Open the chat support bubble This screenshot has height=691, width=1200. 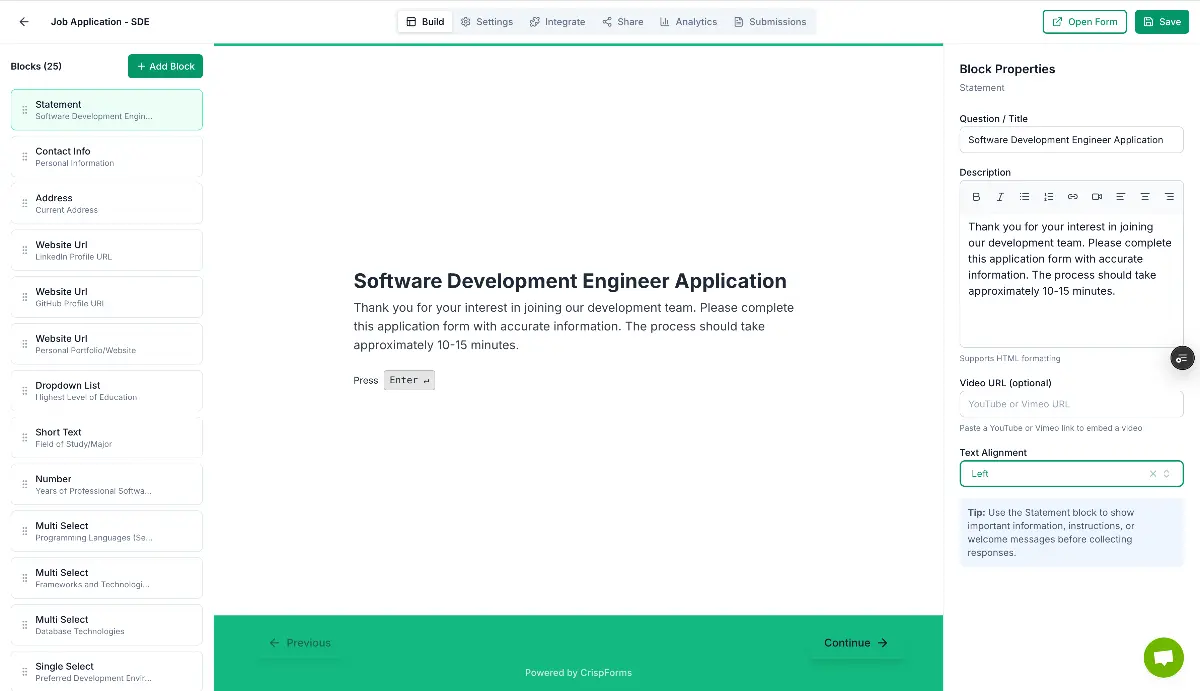click(x=1163, y=657)
